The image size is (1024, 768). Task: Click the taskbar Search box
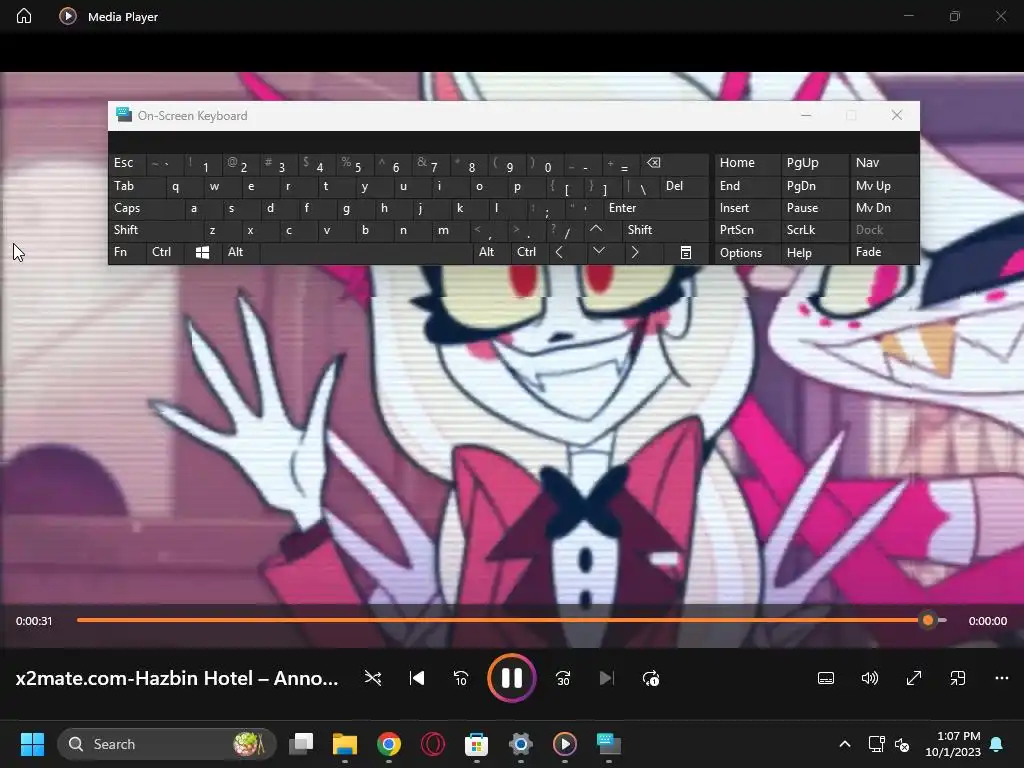(x=167, y=744)
